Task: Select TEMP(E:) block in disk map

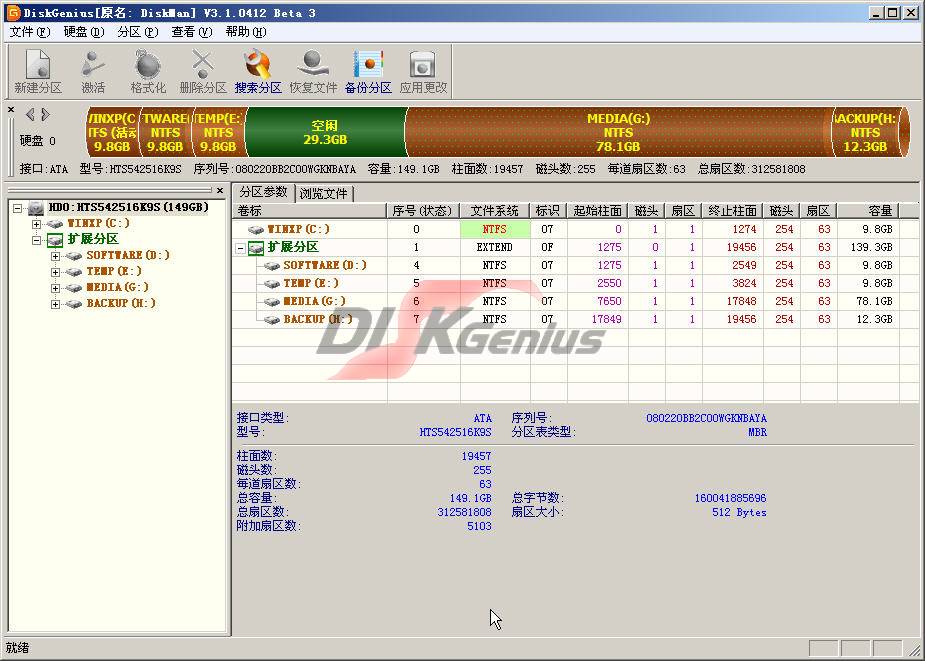Action: [218, 132]
